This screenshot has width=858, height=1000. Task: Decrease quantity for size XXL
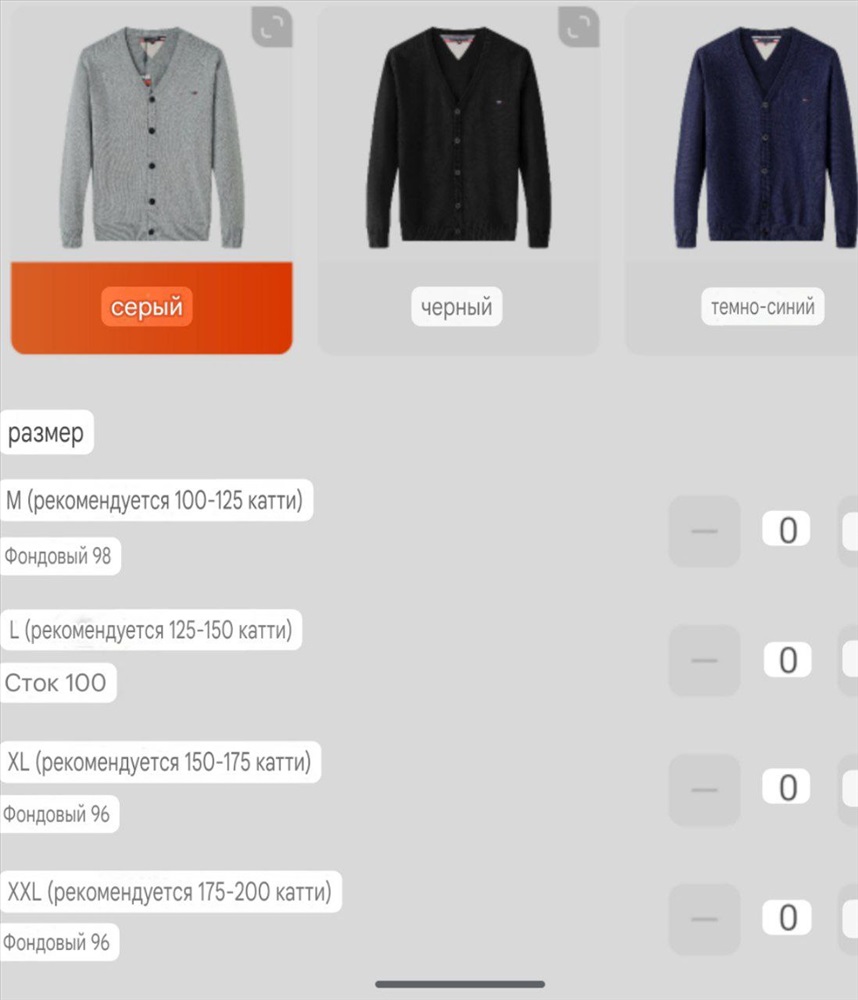coord(704,919)
